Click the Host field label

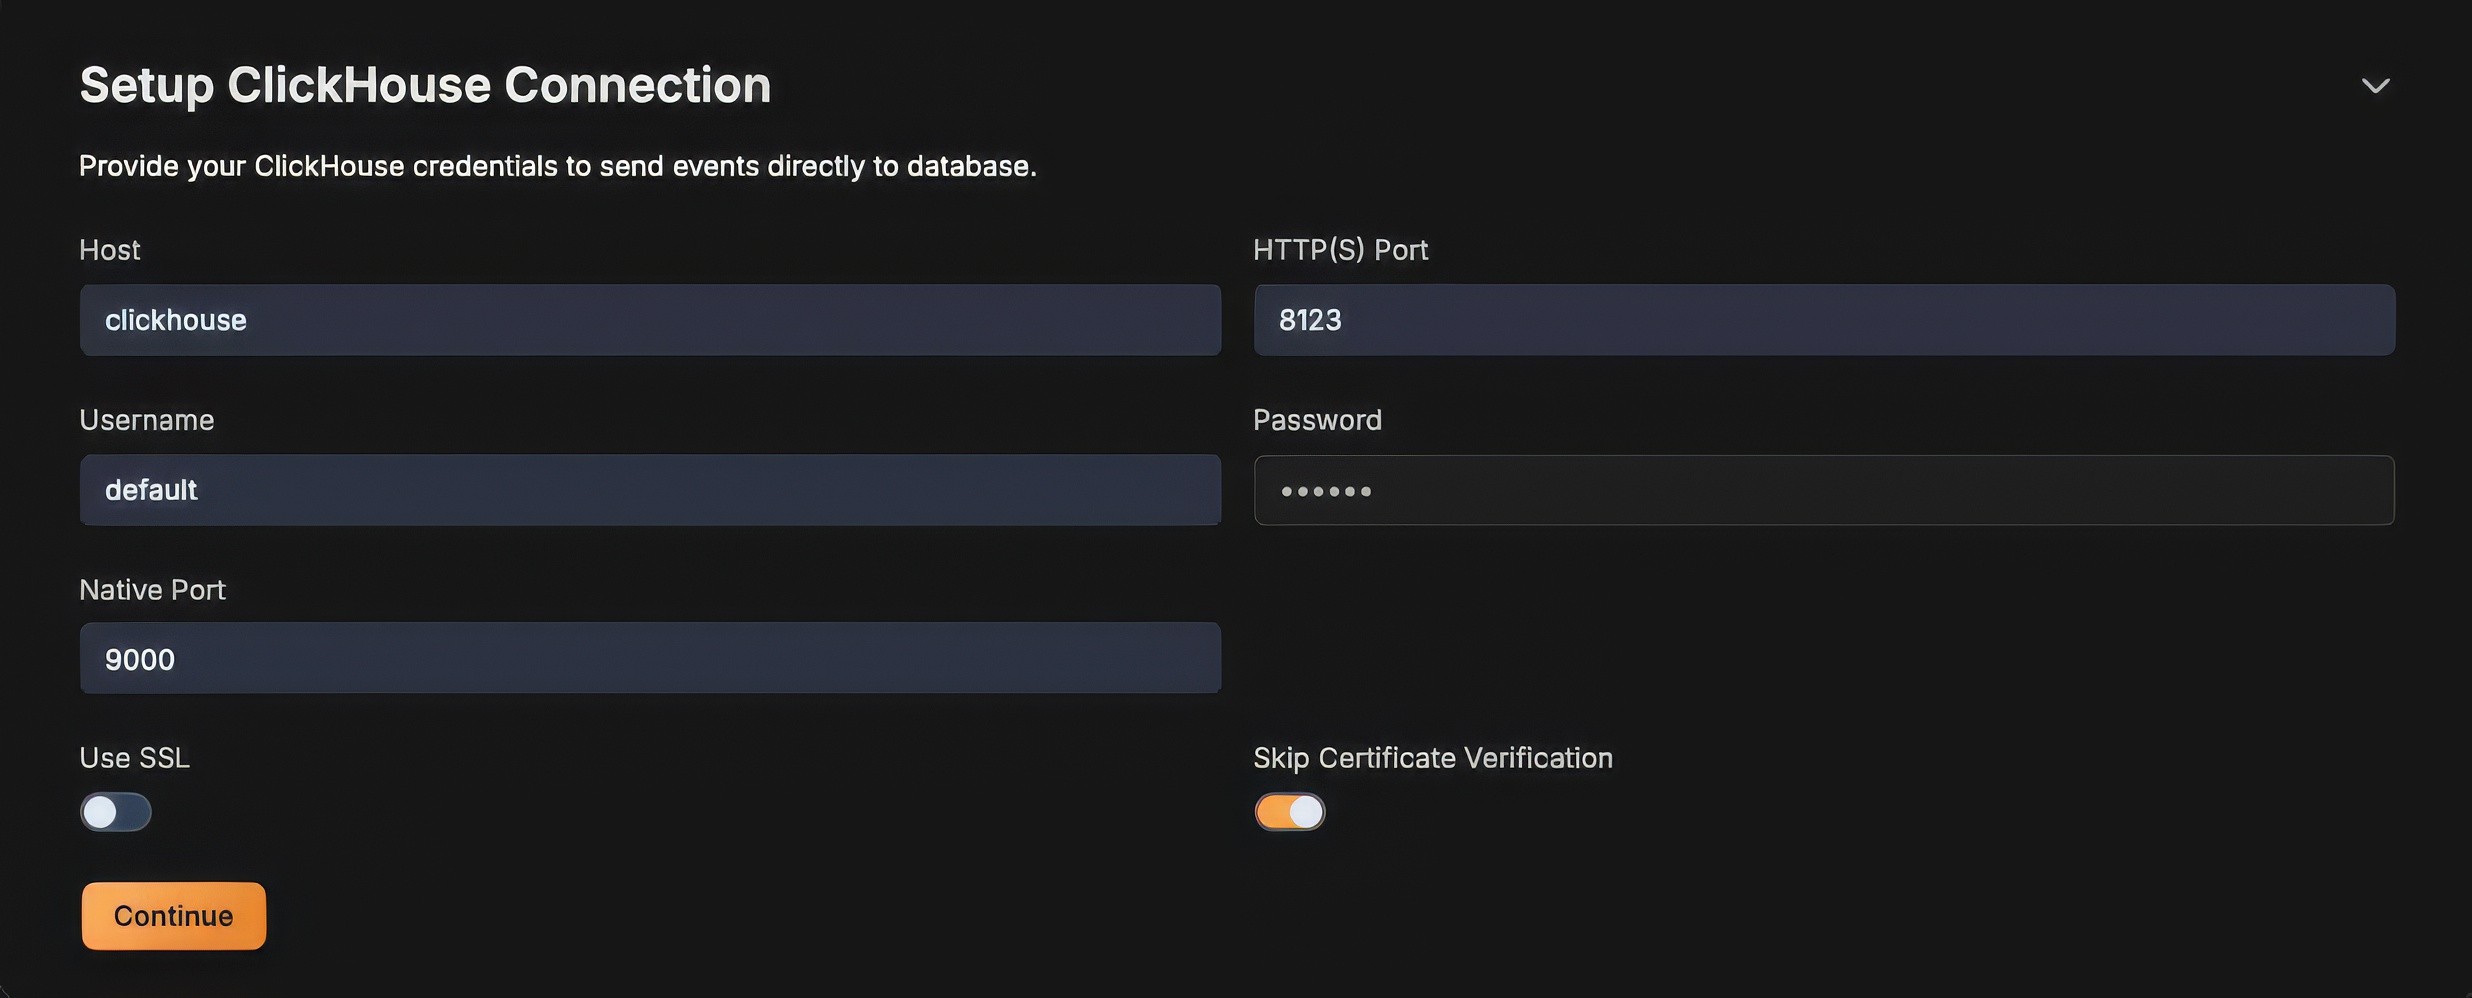pos(110,250)
